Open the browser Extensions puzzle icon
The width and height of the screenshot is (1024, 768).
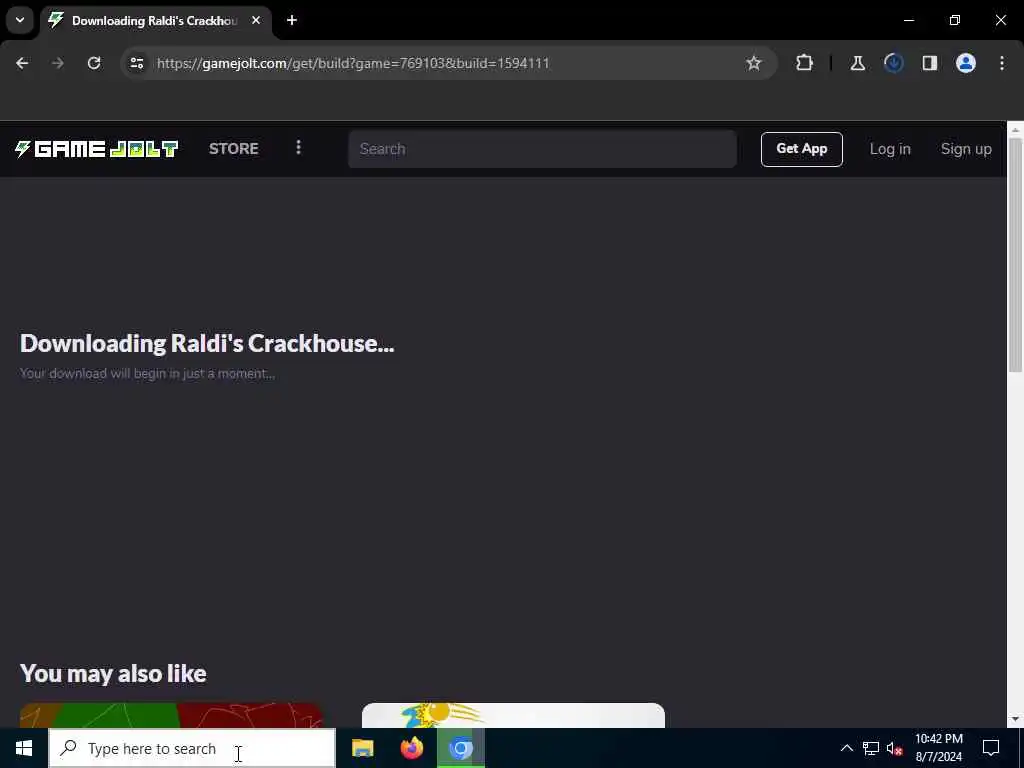[805, 63]
